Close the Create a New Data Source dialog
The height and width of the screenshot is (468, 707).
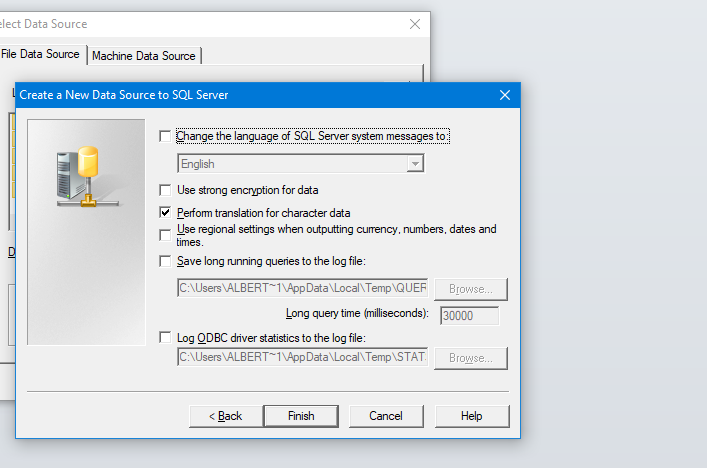(505, 95)
